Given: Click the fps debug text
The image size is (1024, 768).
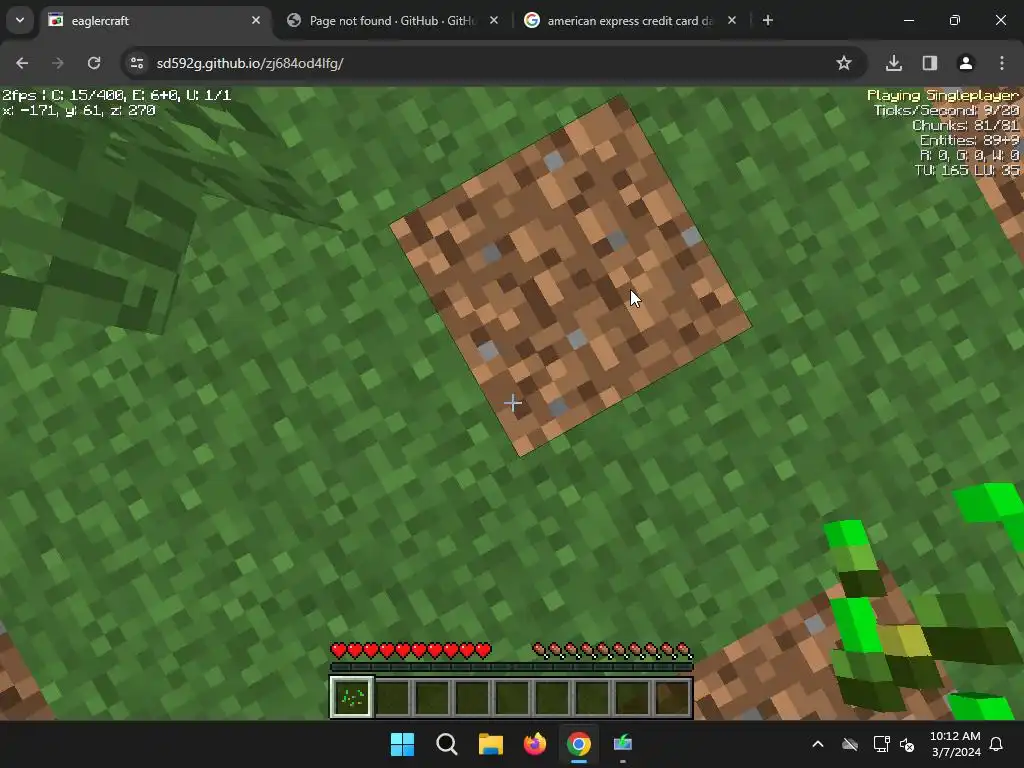Looking at the screenshot, I should [x=117, y=95].
